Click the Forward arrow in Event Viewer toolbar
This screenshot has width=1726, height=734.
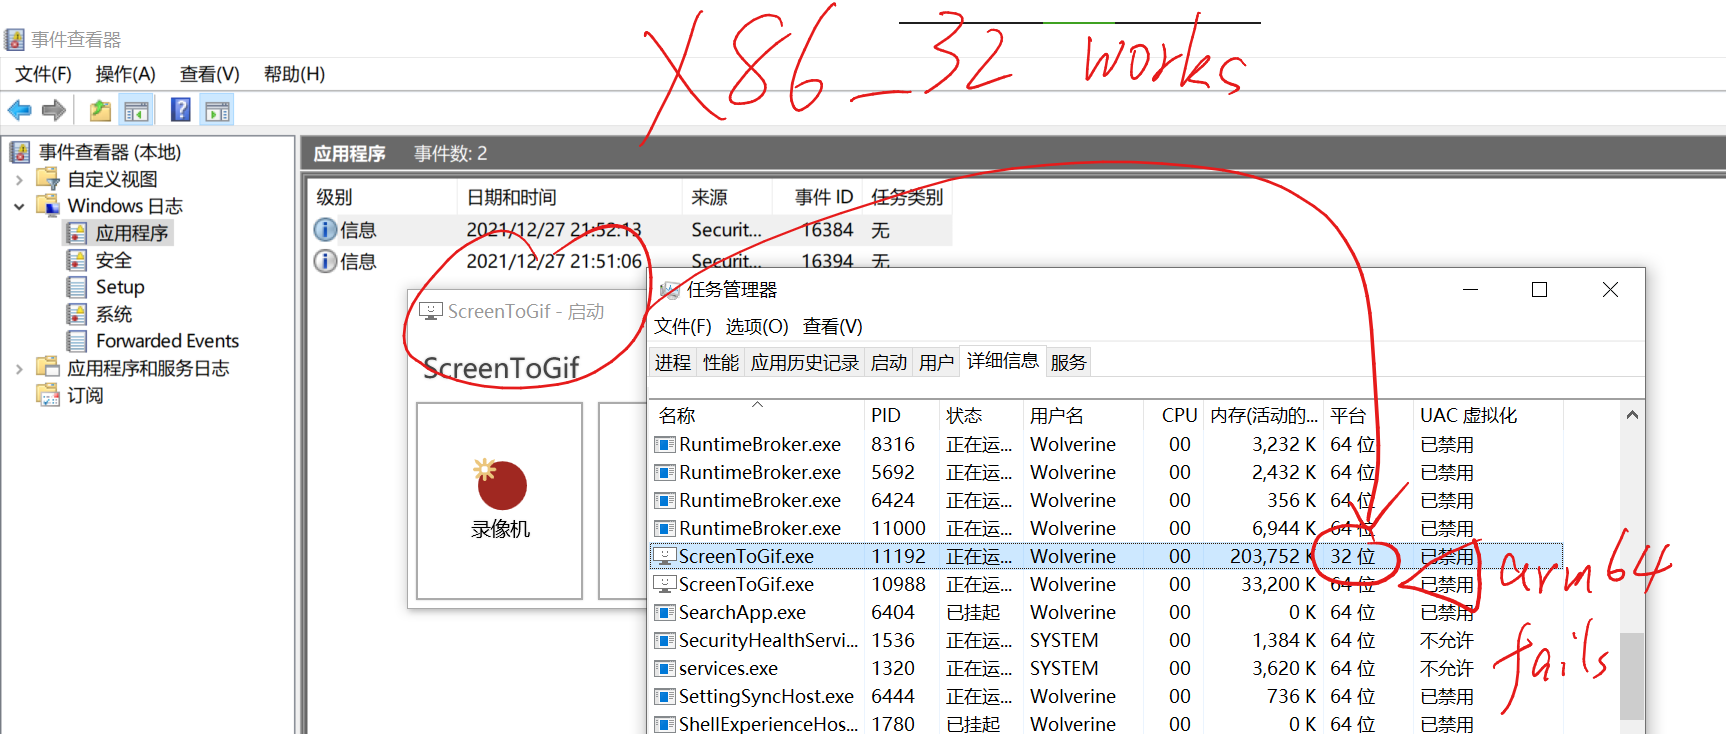pos(54,110)
